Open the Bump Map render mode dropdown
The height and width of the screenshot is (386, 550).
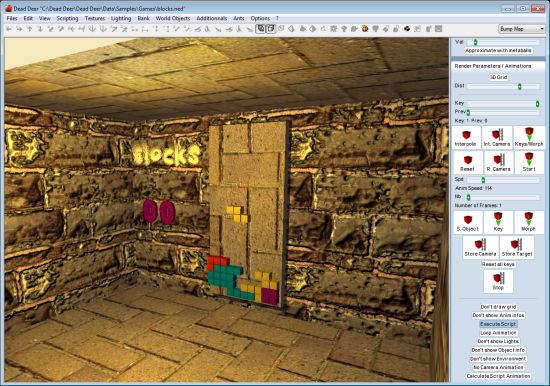click(522, 29)
